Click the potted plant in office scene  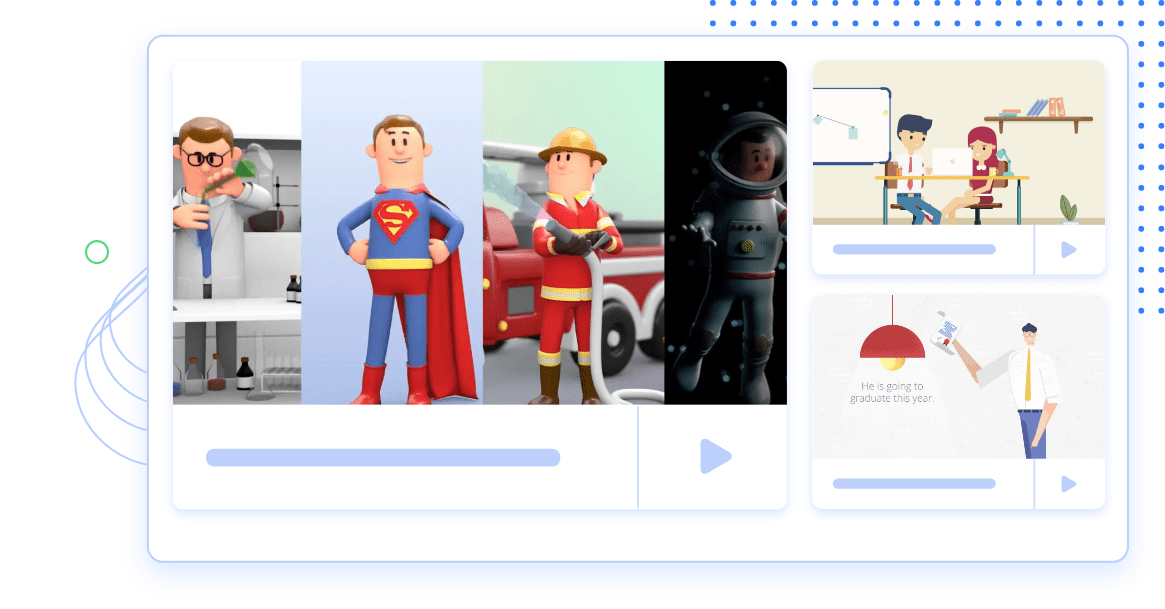[x=1069, y=207]
